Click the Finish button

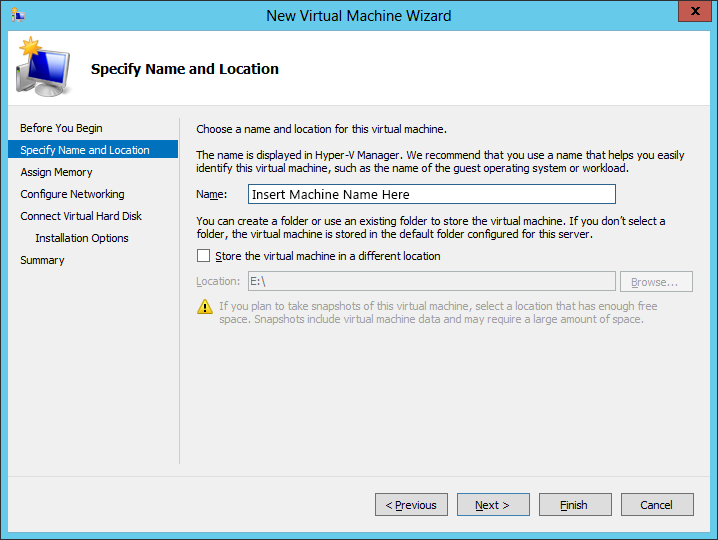pyautogui.click(x=575, y=505)
